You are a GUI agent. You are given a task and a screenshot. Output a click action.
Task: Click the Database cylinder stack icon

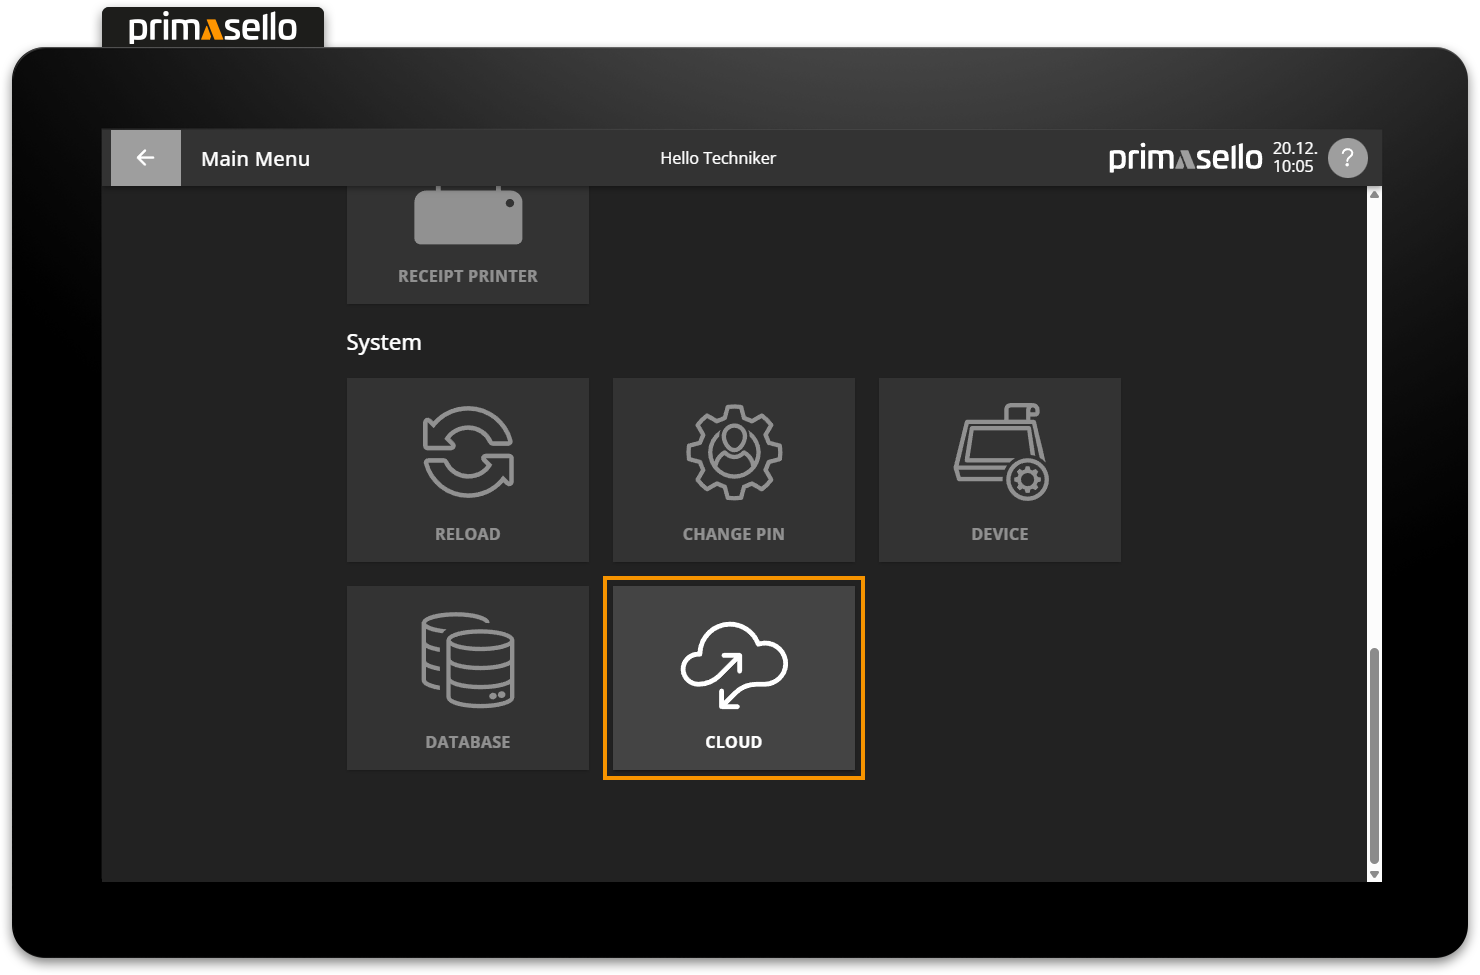468,660
